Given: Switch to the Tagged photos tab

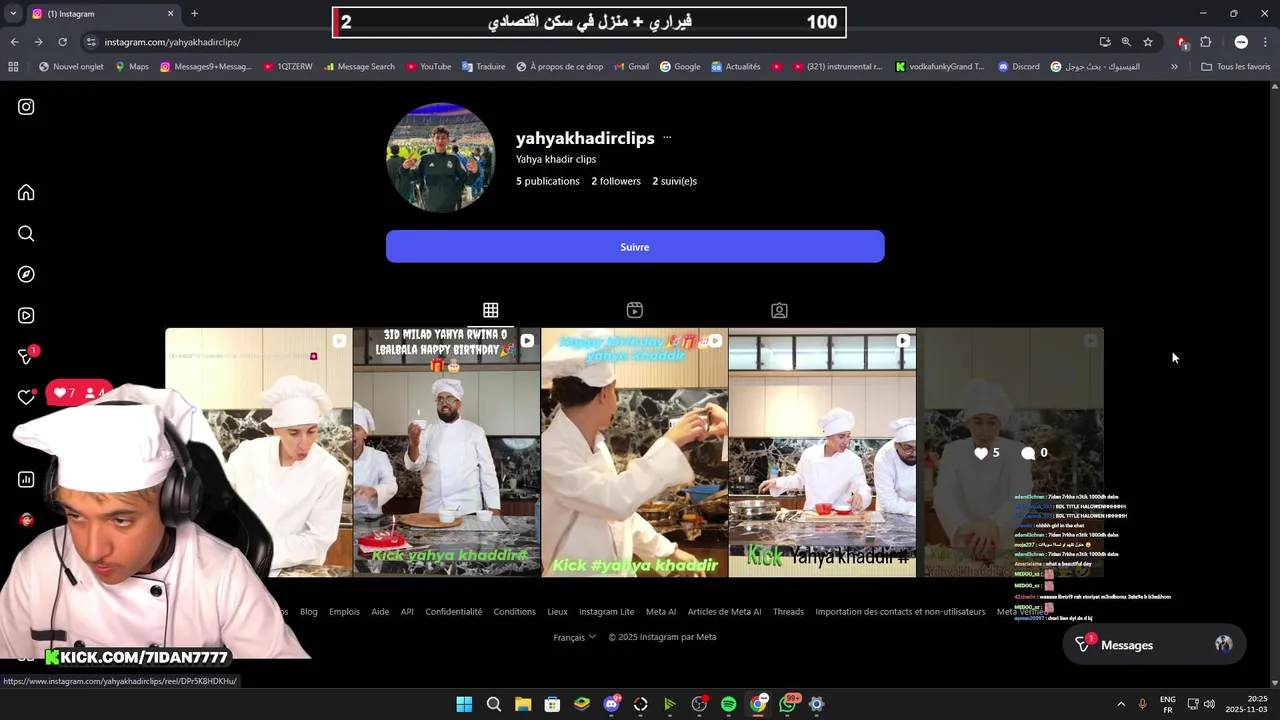Looking at the screenshot, I should (x=779, y=311).
